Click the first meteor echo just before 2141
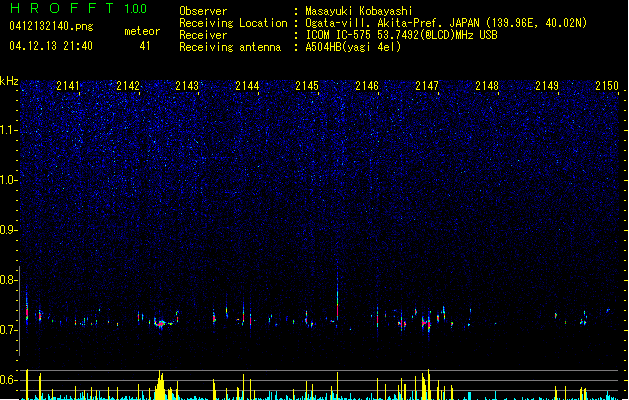629x400 pixels. pos(27,308)
